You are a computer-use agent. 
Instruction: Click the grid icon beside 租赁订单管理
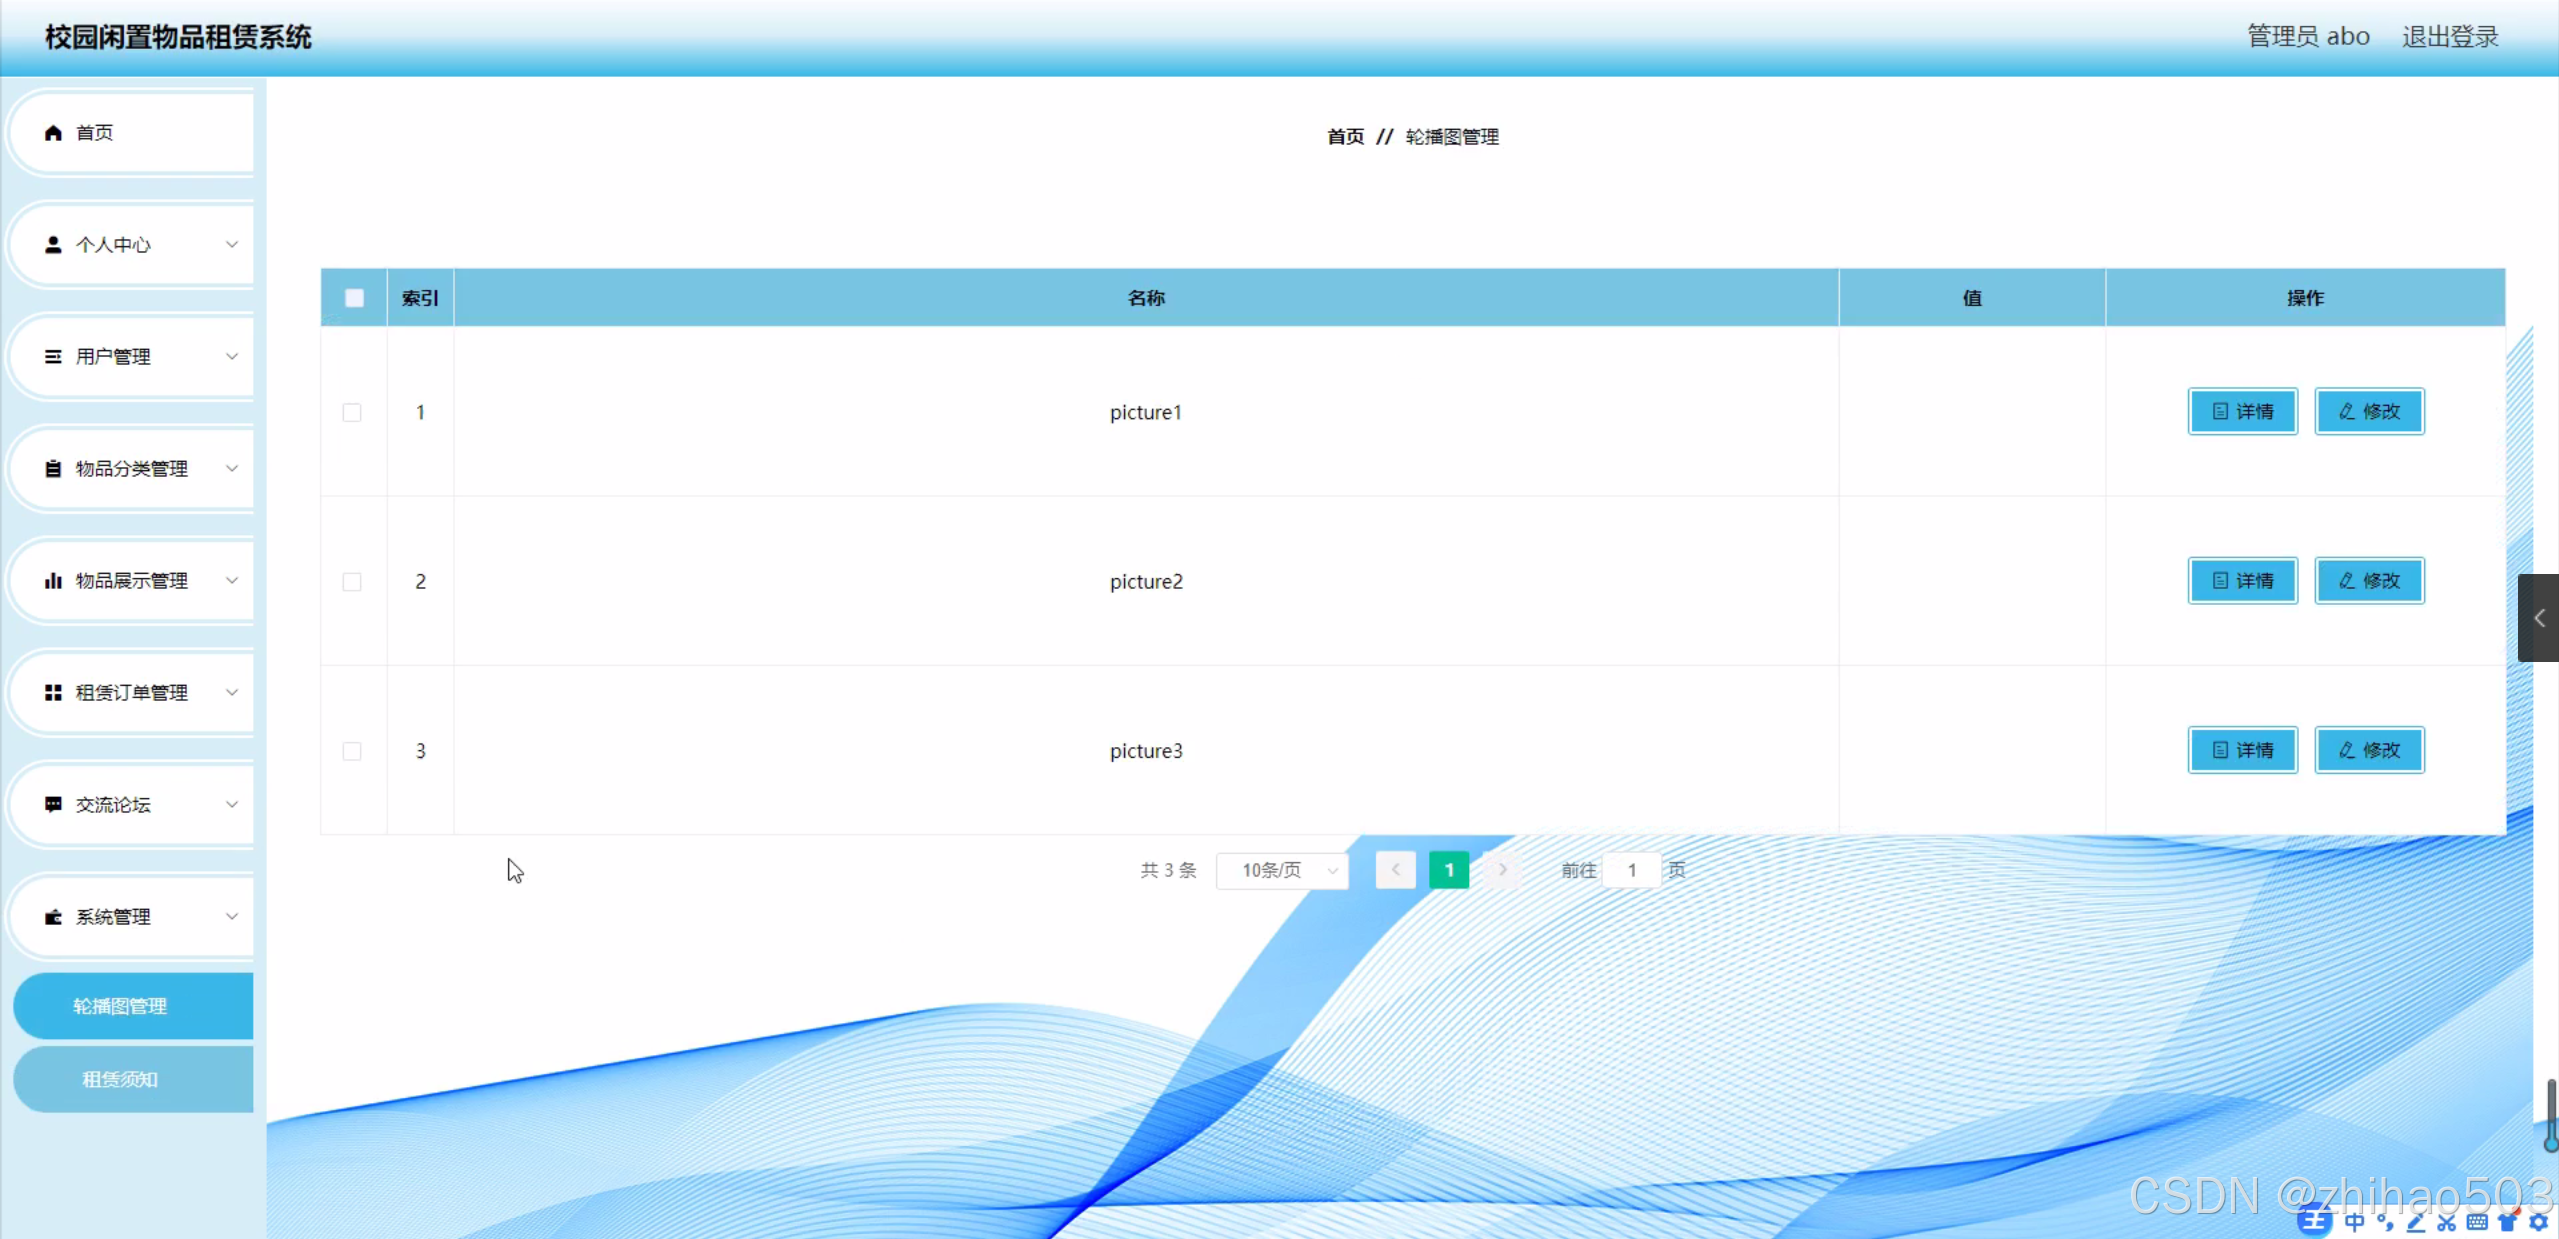(54, 693)
